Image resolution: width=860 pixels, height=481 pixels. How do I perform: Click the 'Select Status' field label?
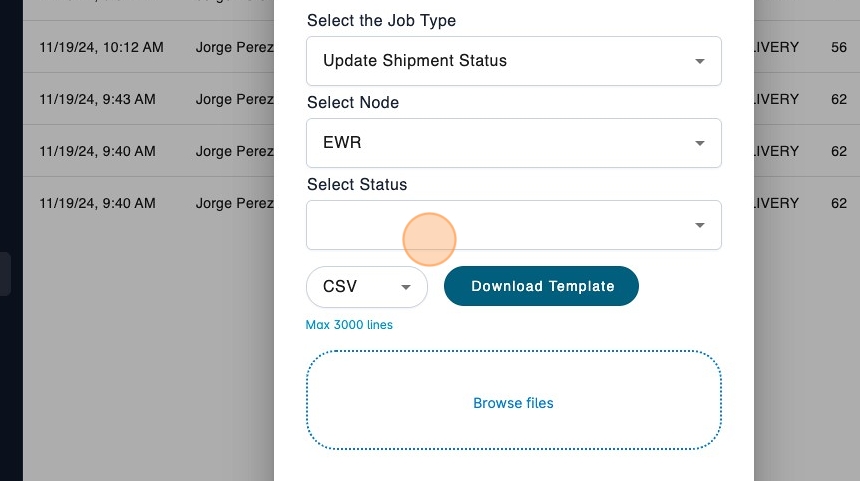pos(357,184)
